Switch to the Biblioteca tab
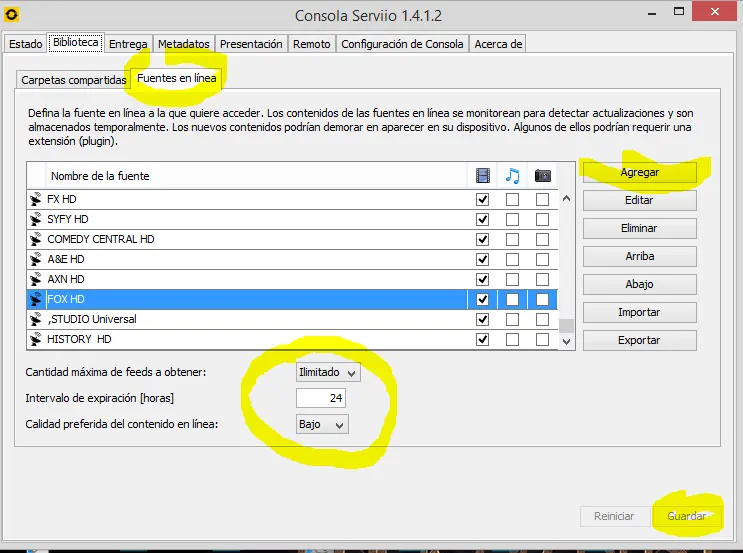The height and width of the screenshot is (553, 743). 76,42
